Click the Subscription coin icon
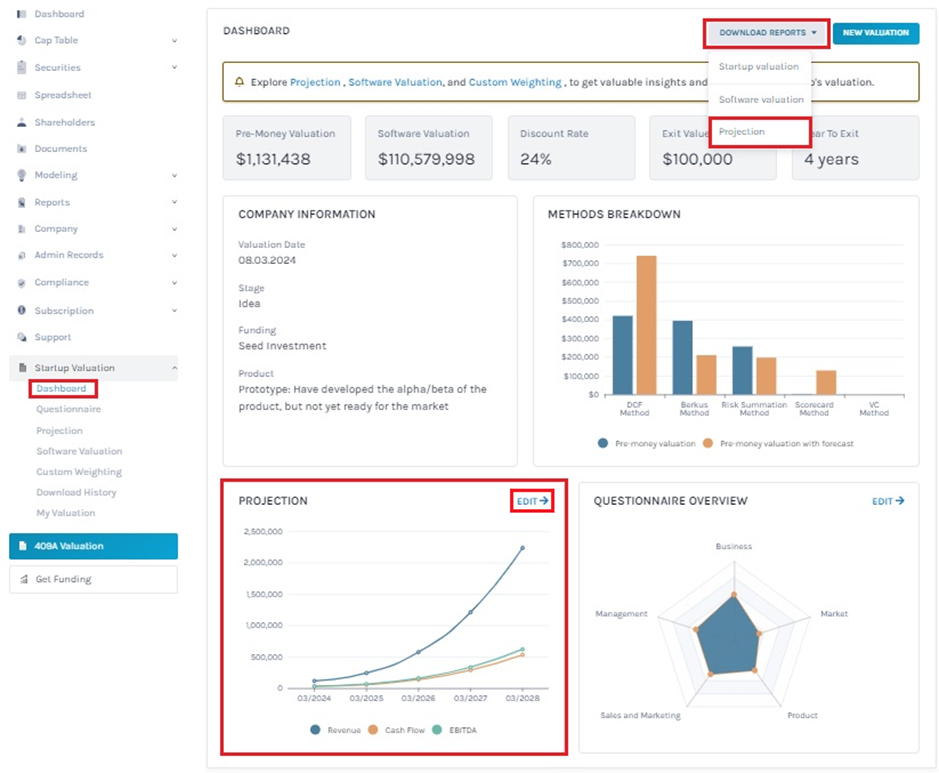Image resolution: width=939 pixels, height=773 pixels. pyautogui.click(x=22, y=310)
